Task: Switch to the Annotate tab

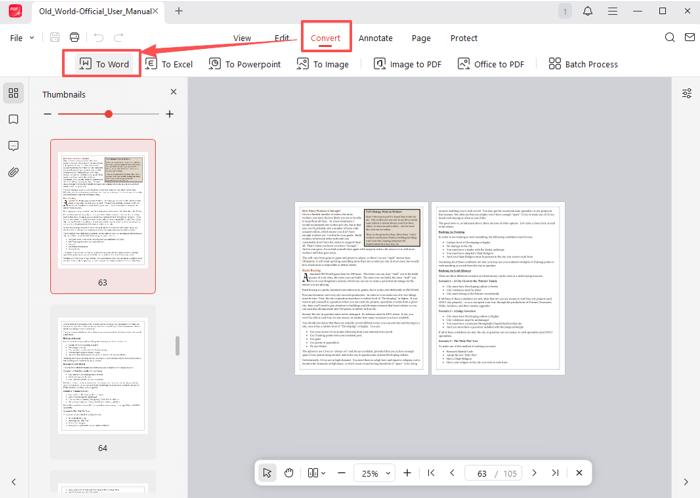Action: pyautogui.click(x=375, y=38)
